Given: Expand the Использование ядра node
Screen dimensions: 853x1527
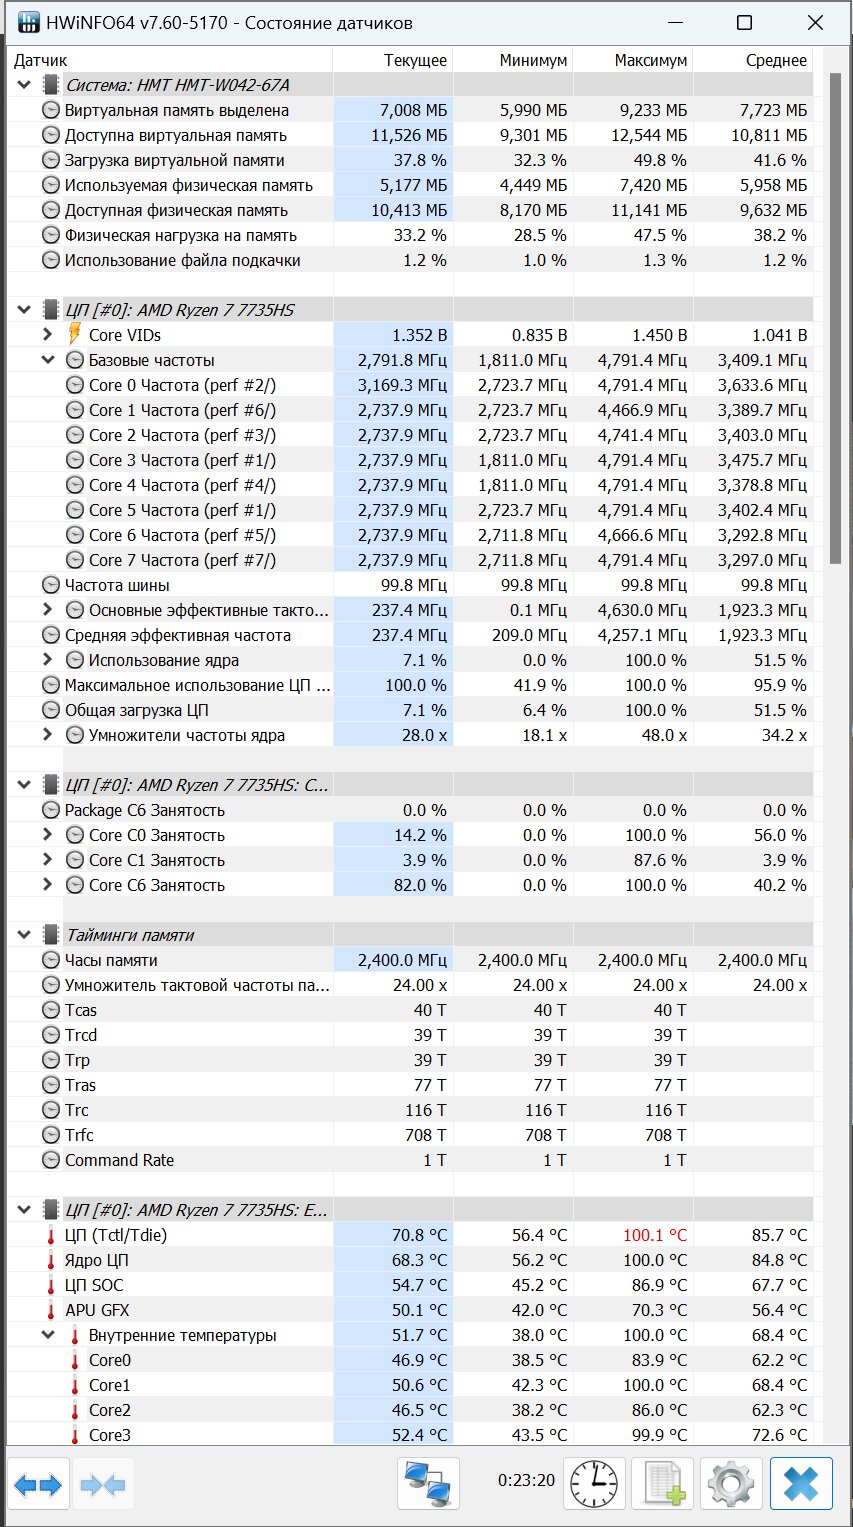Looking at the screenshot, I should click(48, 660).
